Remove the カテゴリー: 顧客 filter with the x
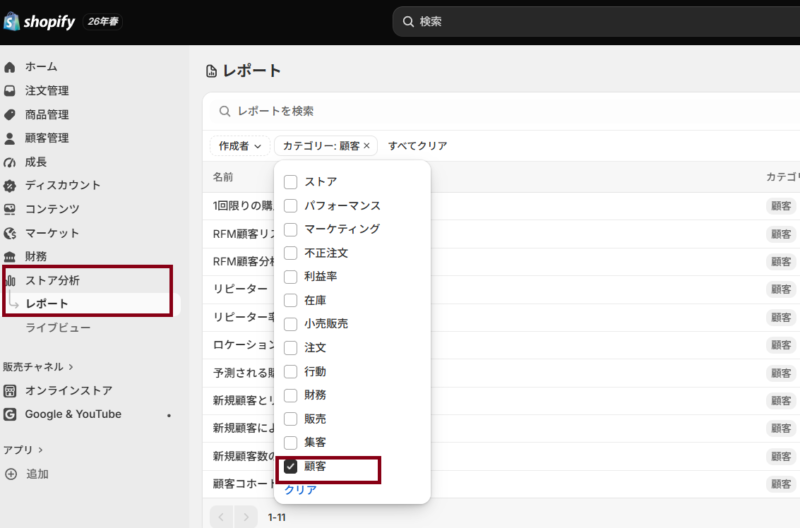 pos(366,146)
